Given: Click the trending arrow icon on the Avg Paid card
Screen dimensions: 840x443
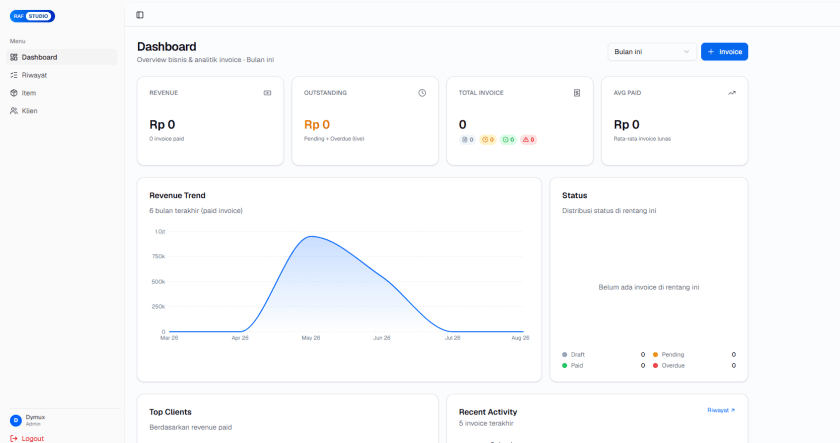Looking at the screenshot, I should pos(732,93).
